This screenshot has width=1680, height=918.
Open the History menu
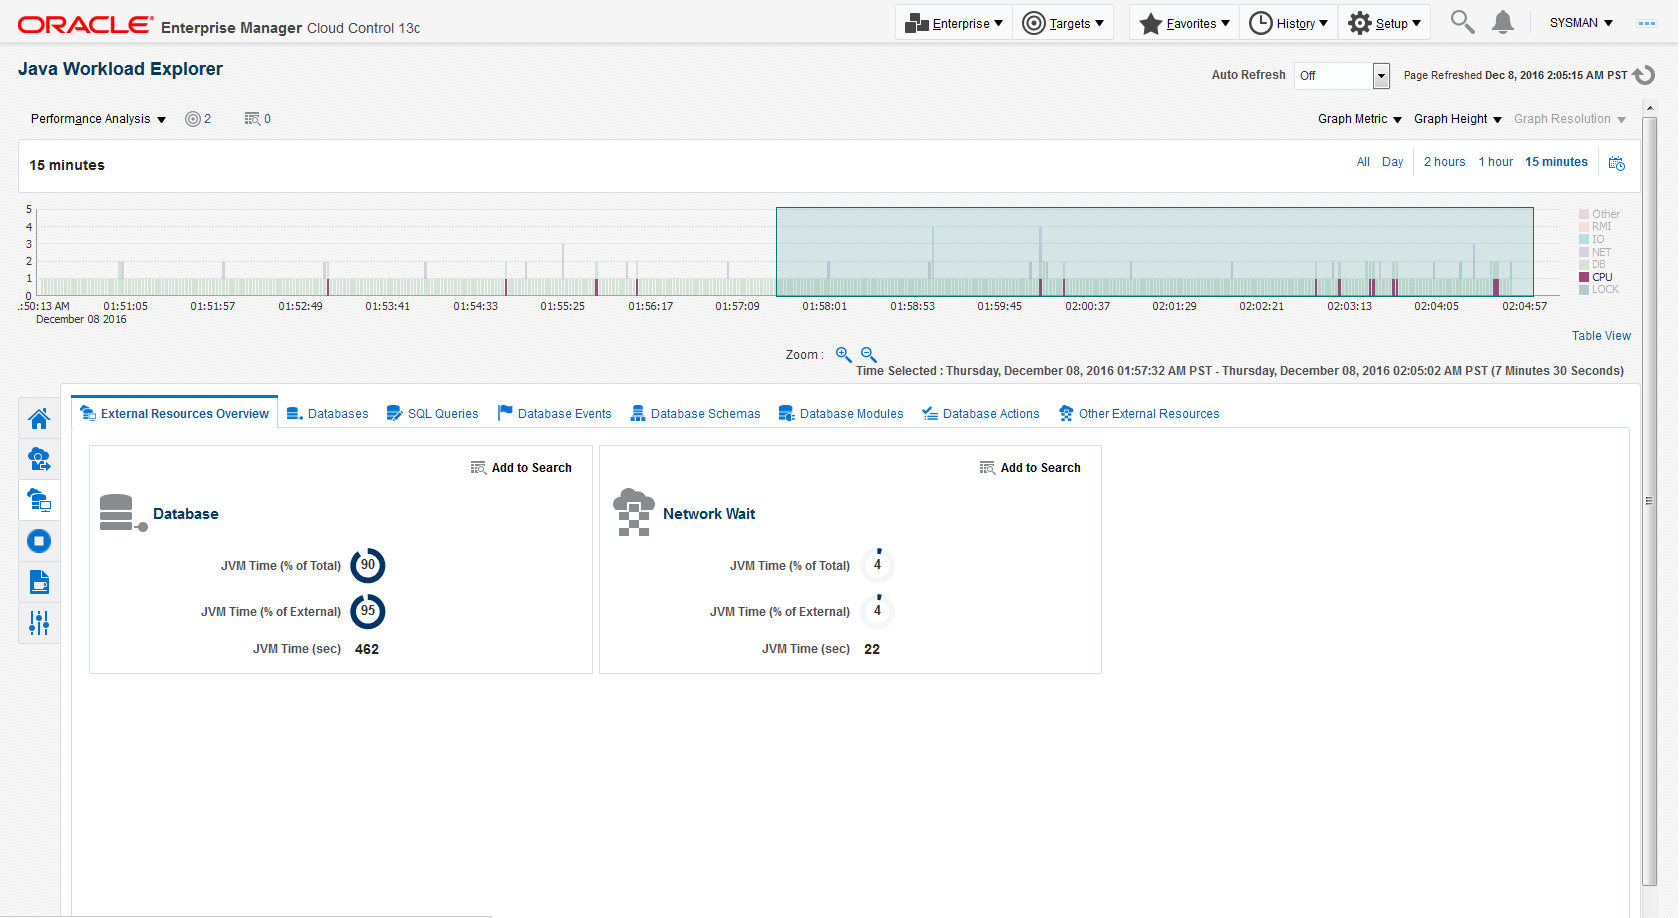pyautogui.click(x=1289, y=23)
